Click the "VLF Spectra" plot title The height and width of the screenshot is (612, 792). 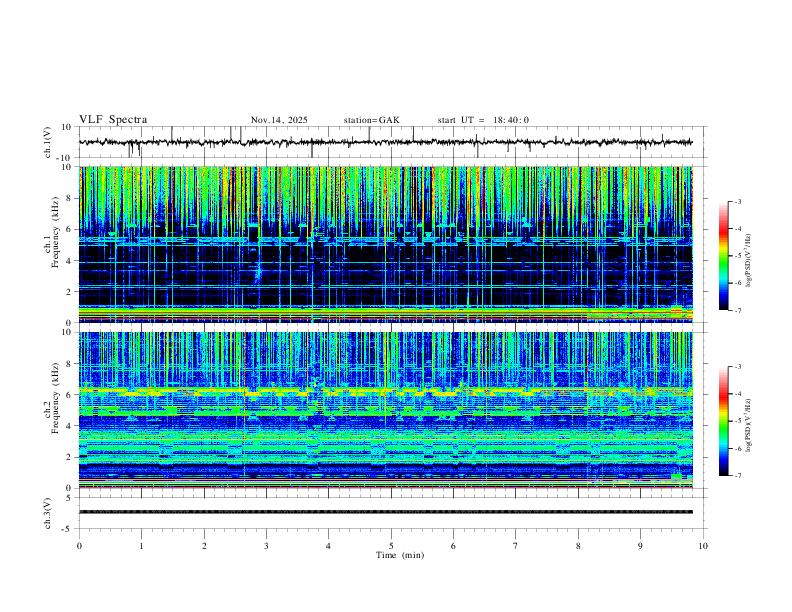[113, 120]
